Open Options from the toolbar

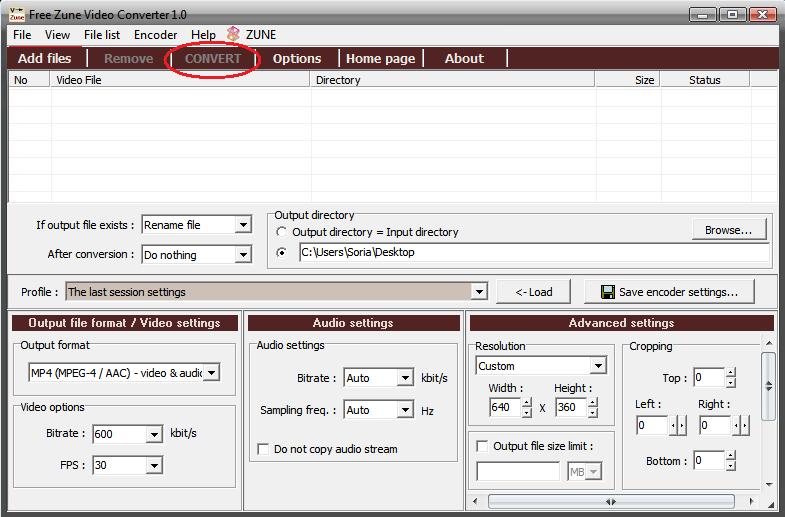point(297,58)
